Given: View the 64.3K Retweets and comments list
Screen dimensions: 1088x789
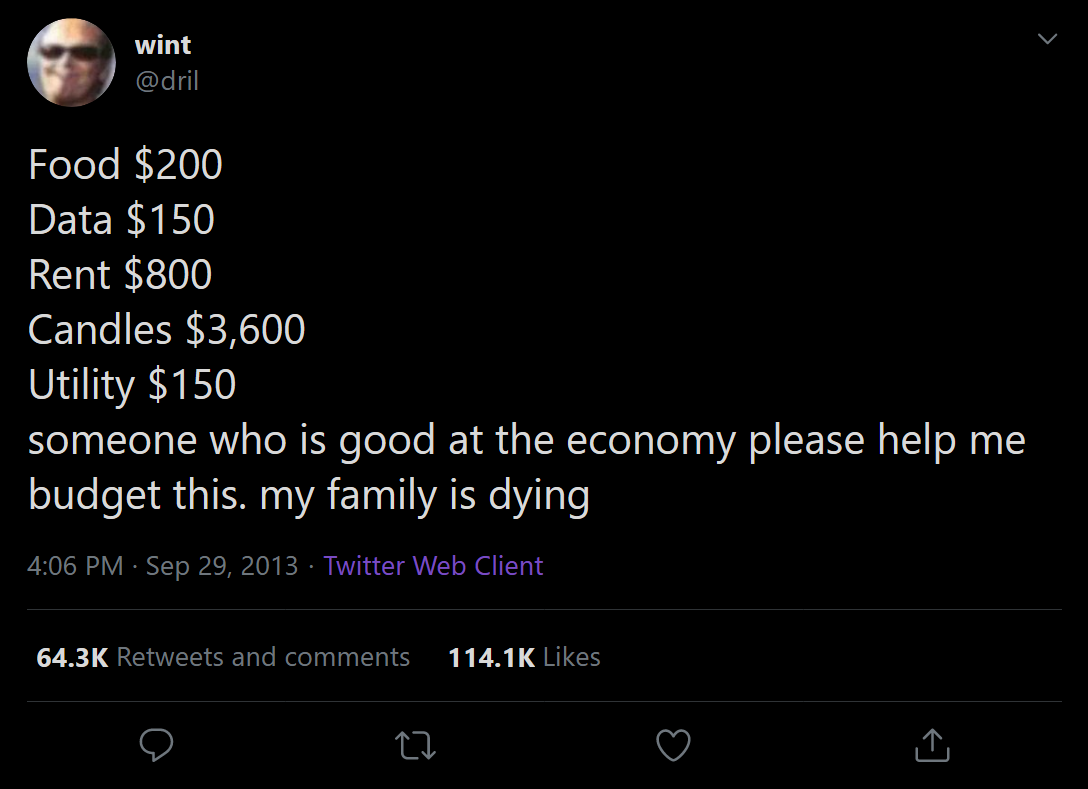Looking at the screenshot, I should [x=222, y=657].
